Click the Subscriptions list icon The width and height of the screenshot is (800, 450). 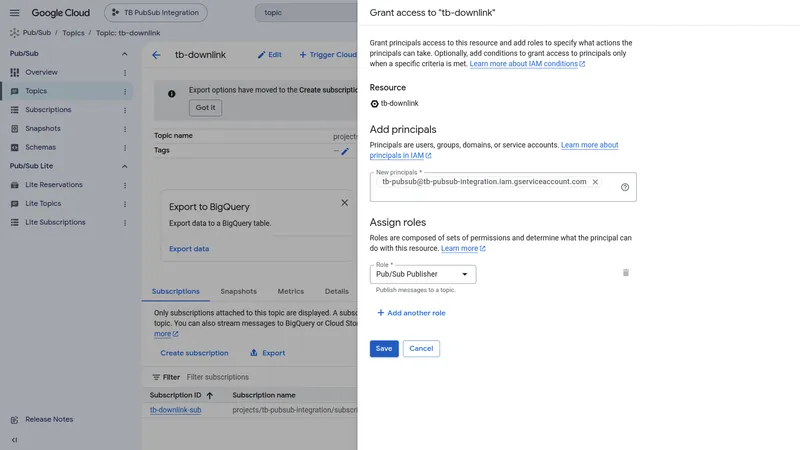coord(14,110)
